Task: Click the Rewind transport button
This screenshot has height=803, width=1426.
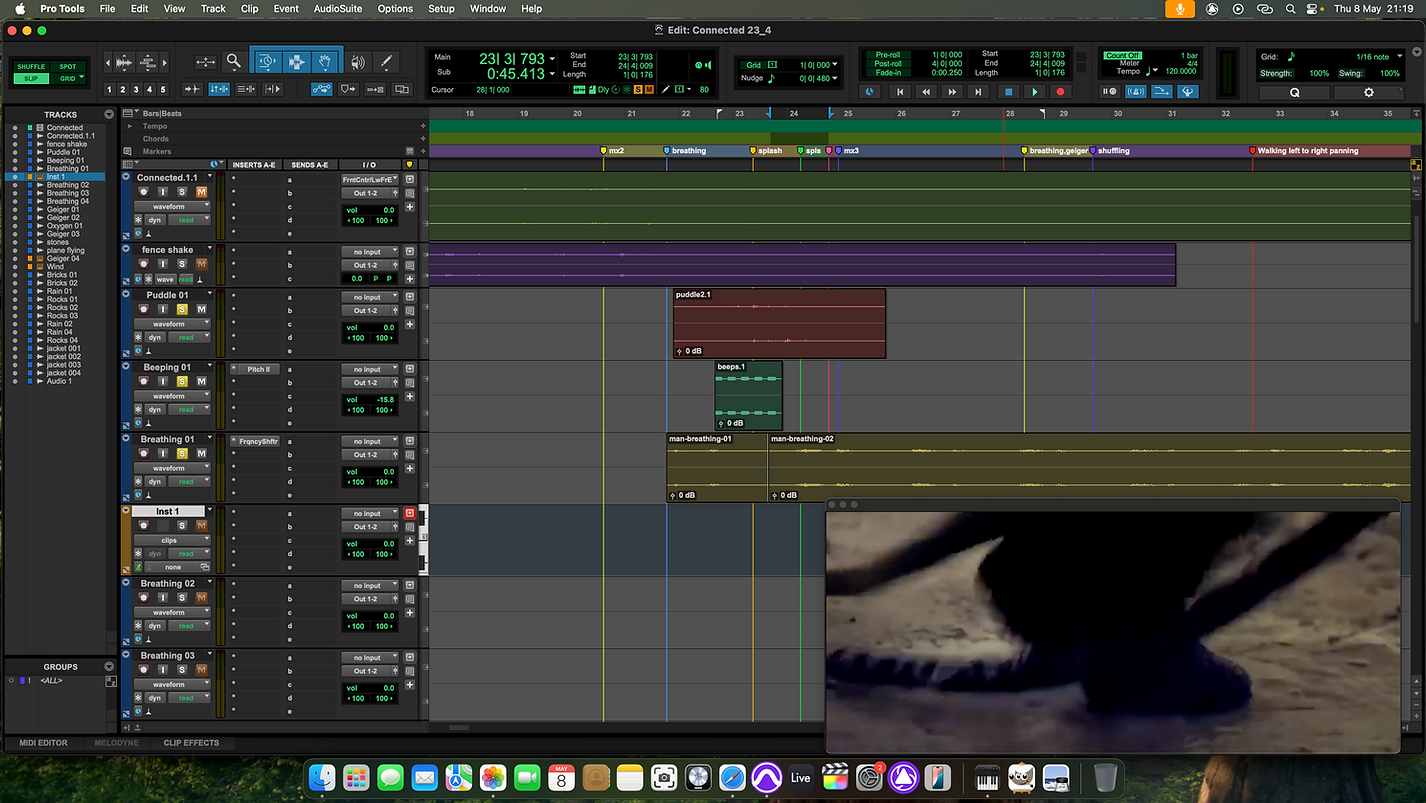Action: click(926, 92)
